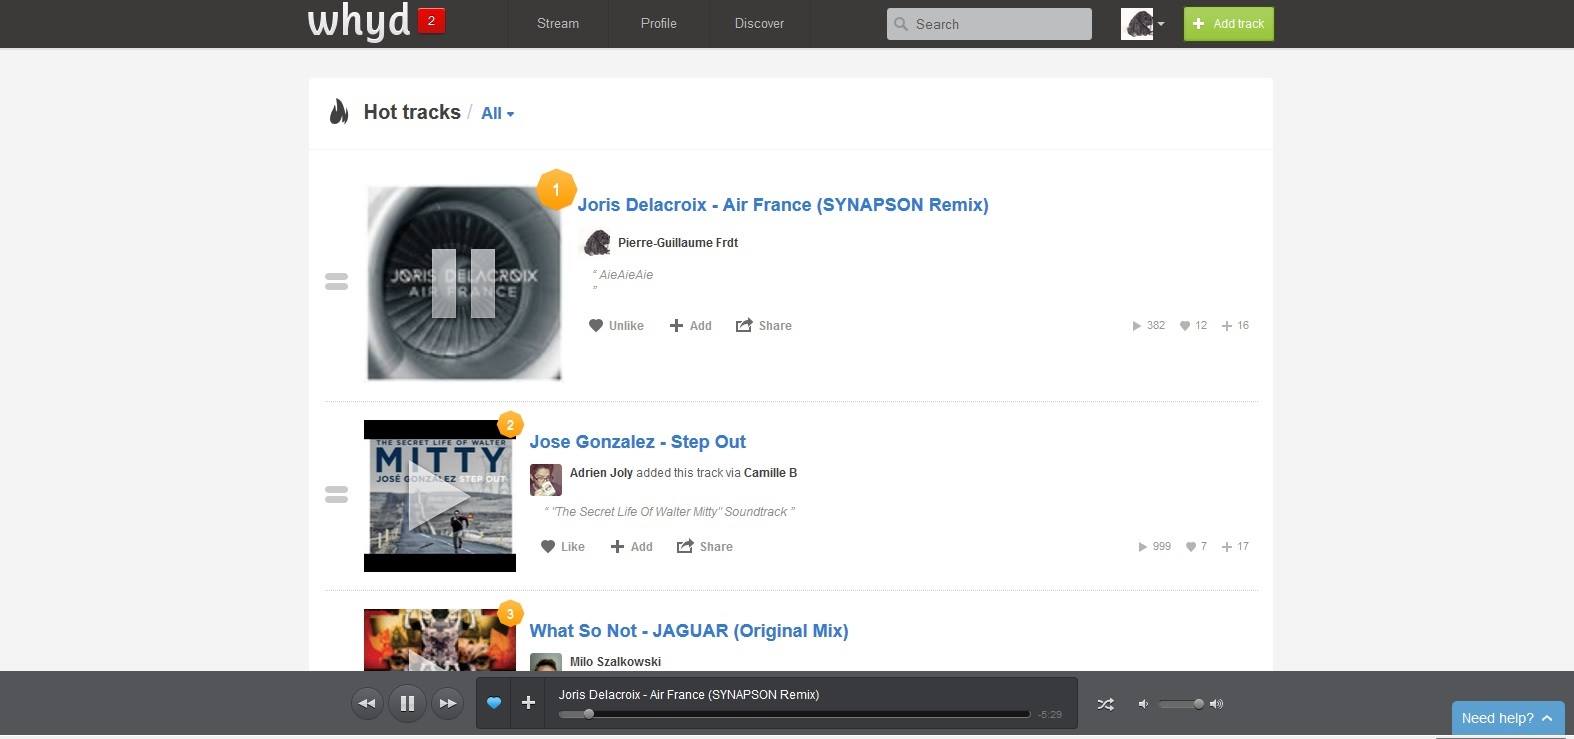Screen dimensions: 1574x739
Task: Focus the Search field
Action: 989,24
